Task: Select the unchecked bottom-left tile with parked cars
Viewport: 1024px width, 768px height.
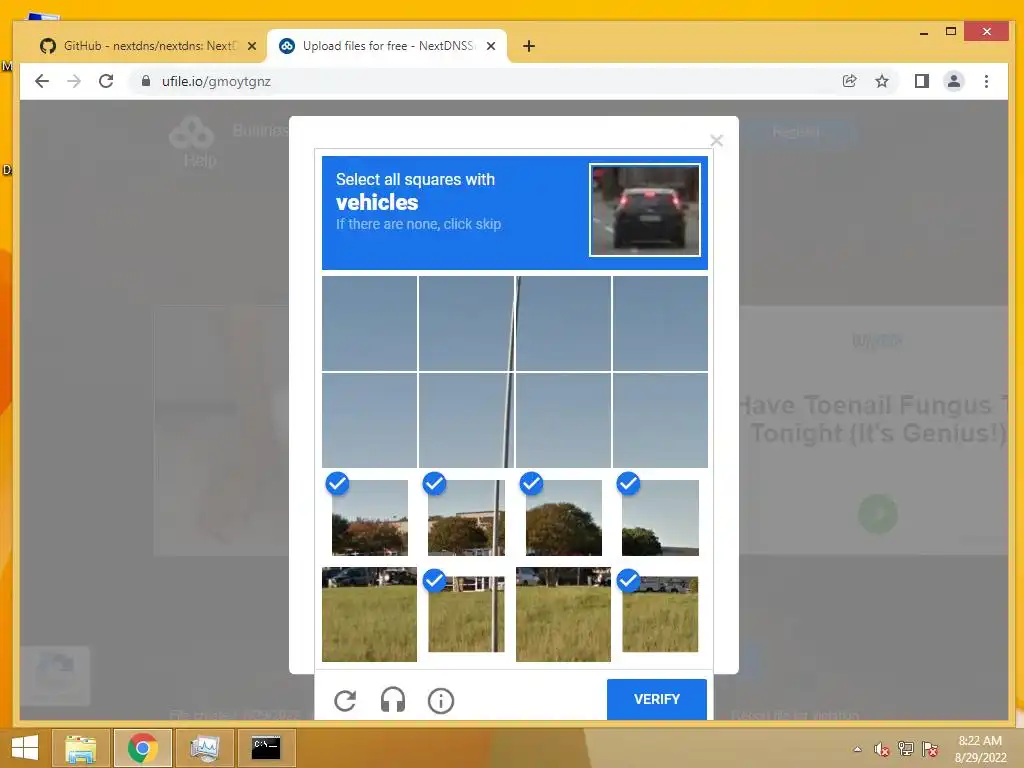Action: pyautogui.click(x=370, y=615)
